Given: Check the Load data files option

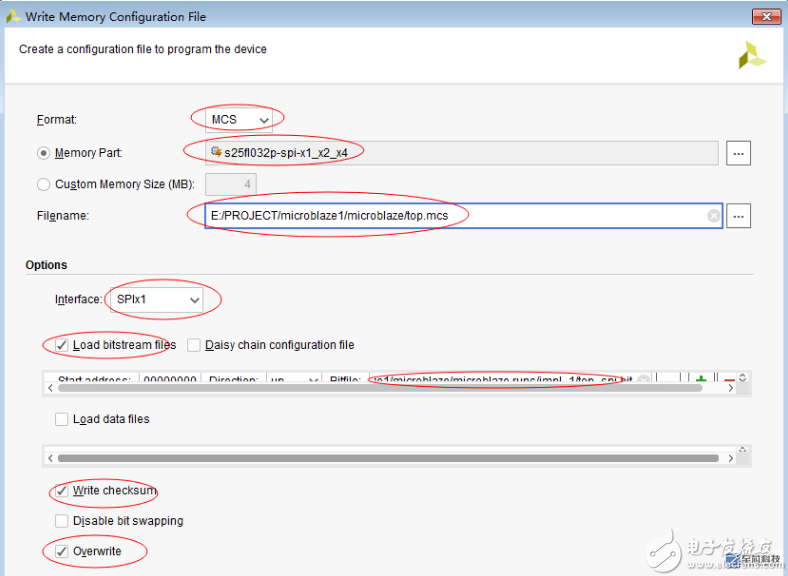Looking at the screenshot, I should [63, 419].
